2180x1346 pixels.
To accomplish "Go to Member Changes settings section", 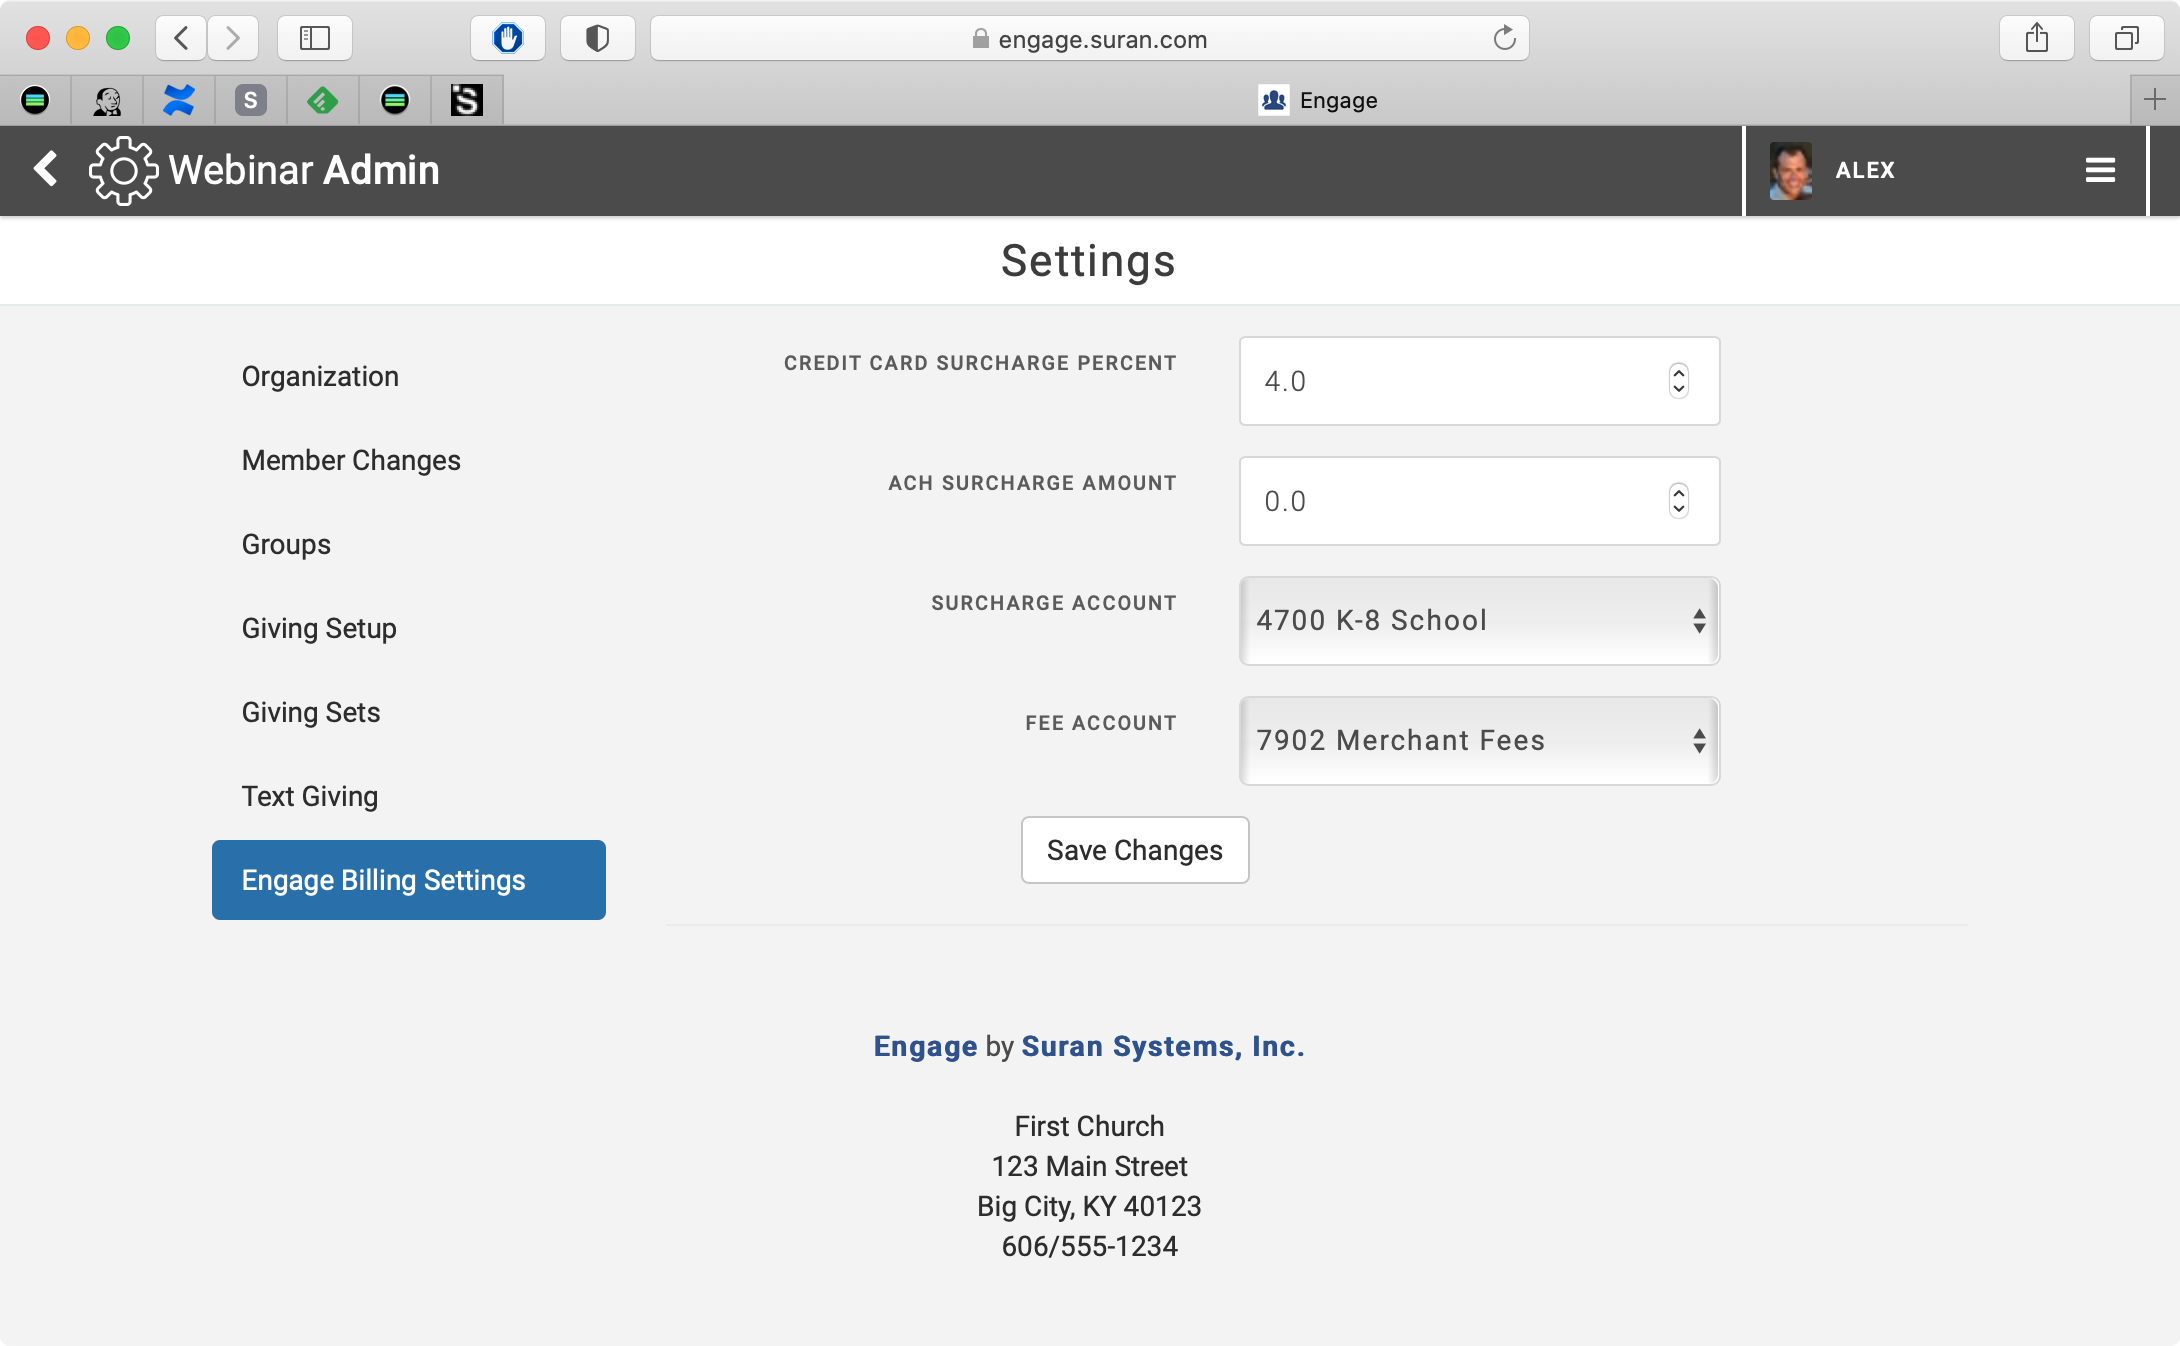I will click(x=351, y=460).
